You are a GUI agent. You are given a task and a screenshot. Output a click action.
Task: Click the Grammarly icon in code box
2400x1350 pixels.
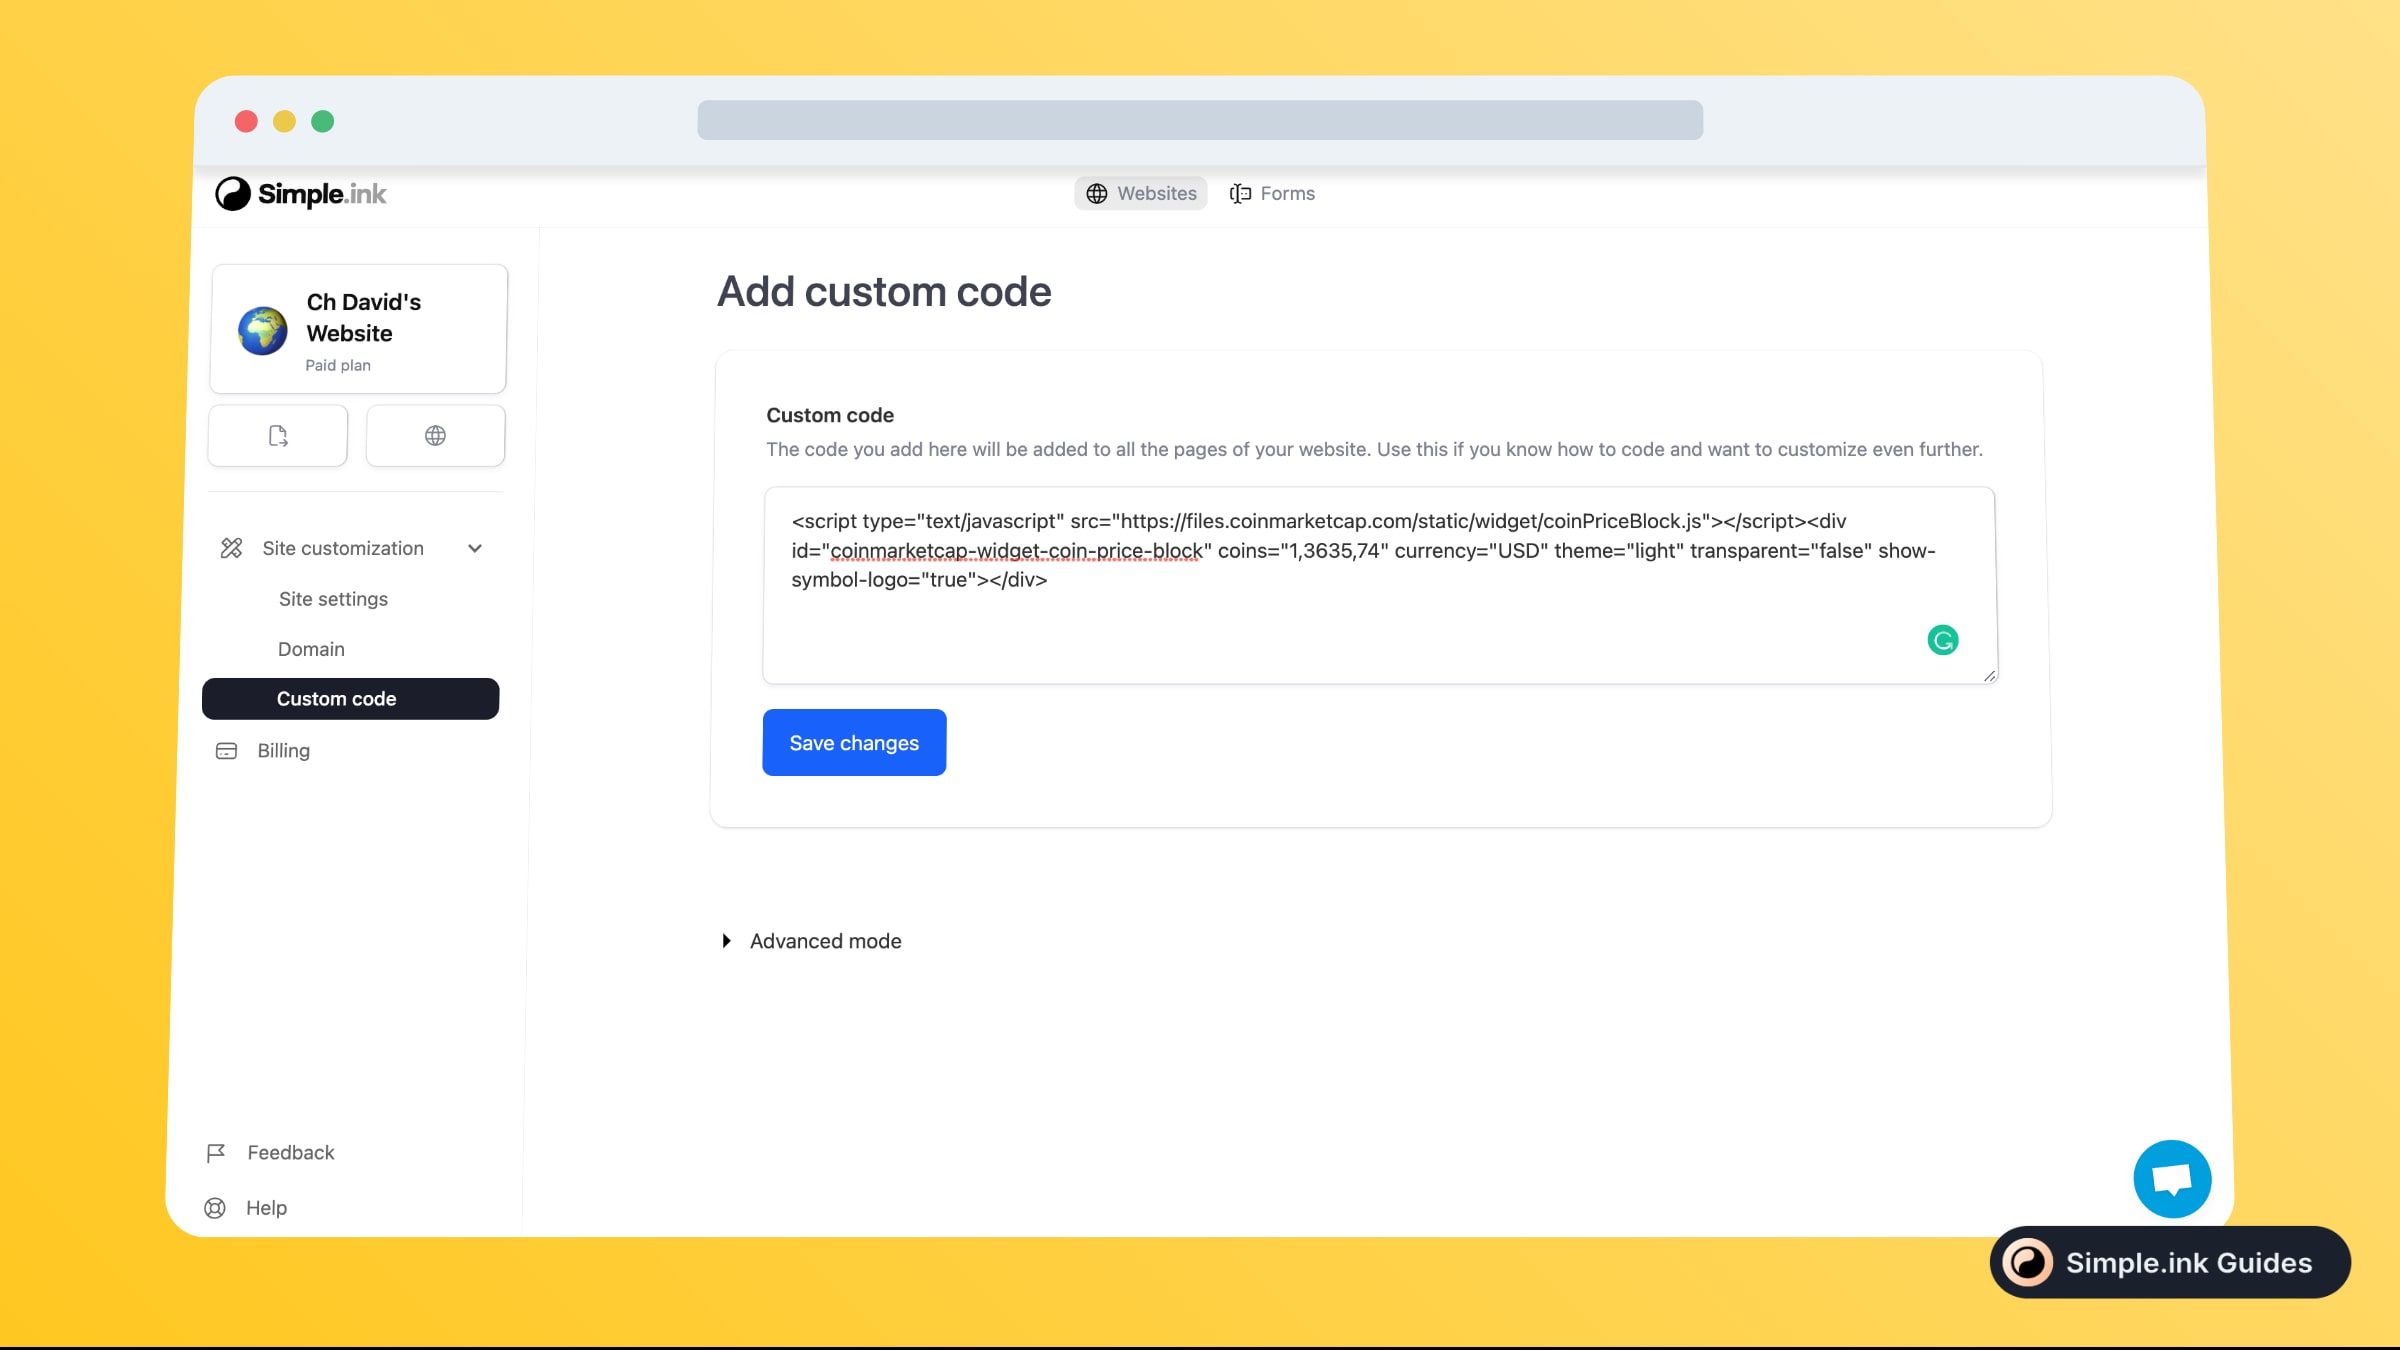tap(1942, 640)
